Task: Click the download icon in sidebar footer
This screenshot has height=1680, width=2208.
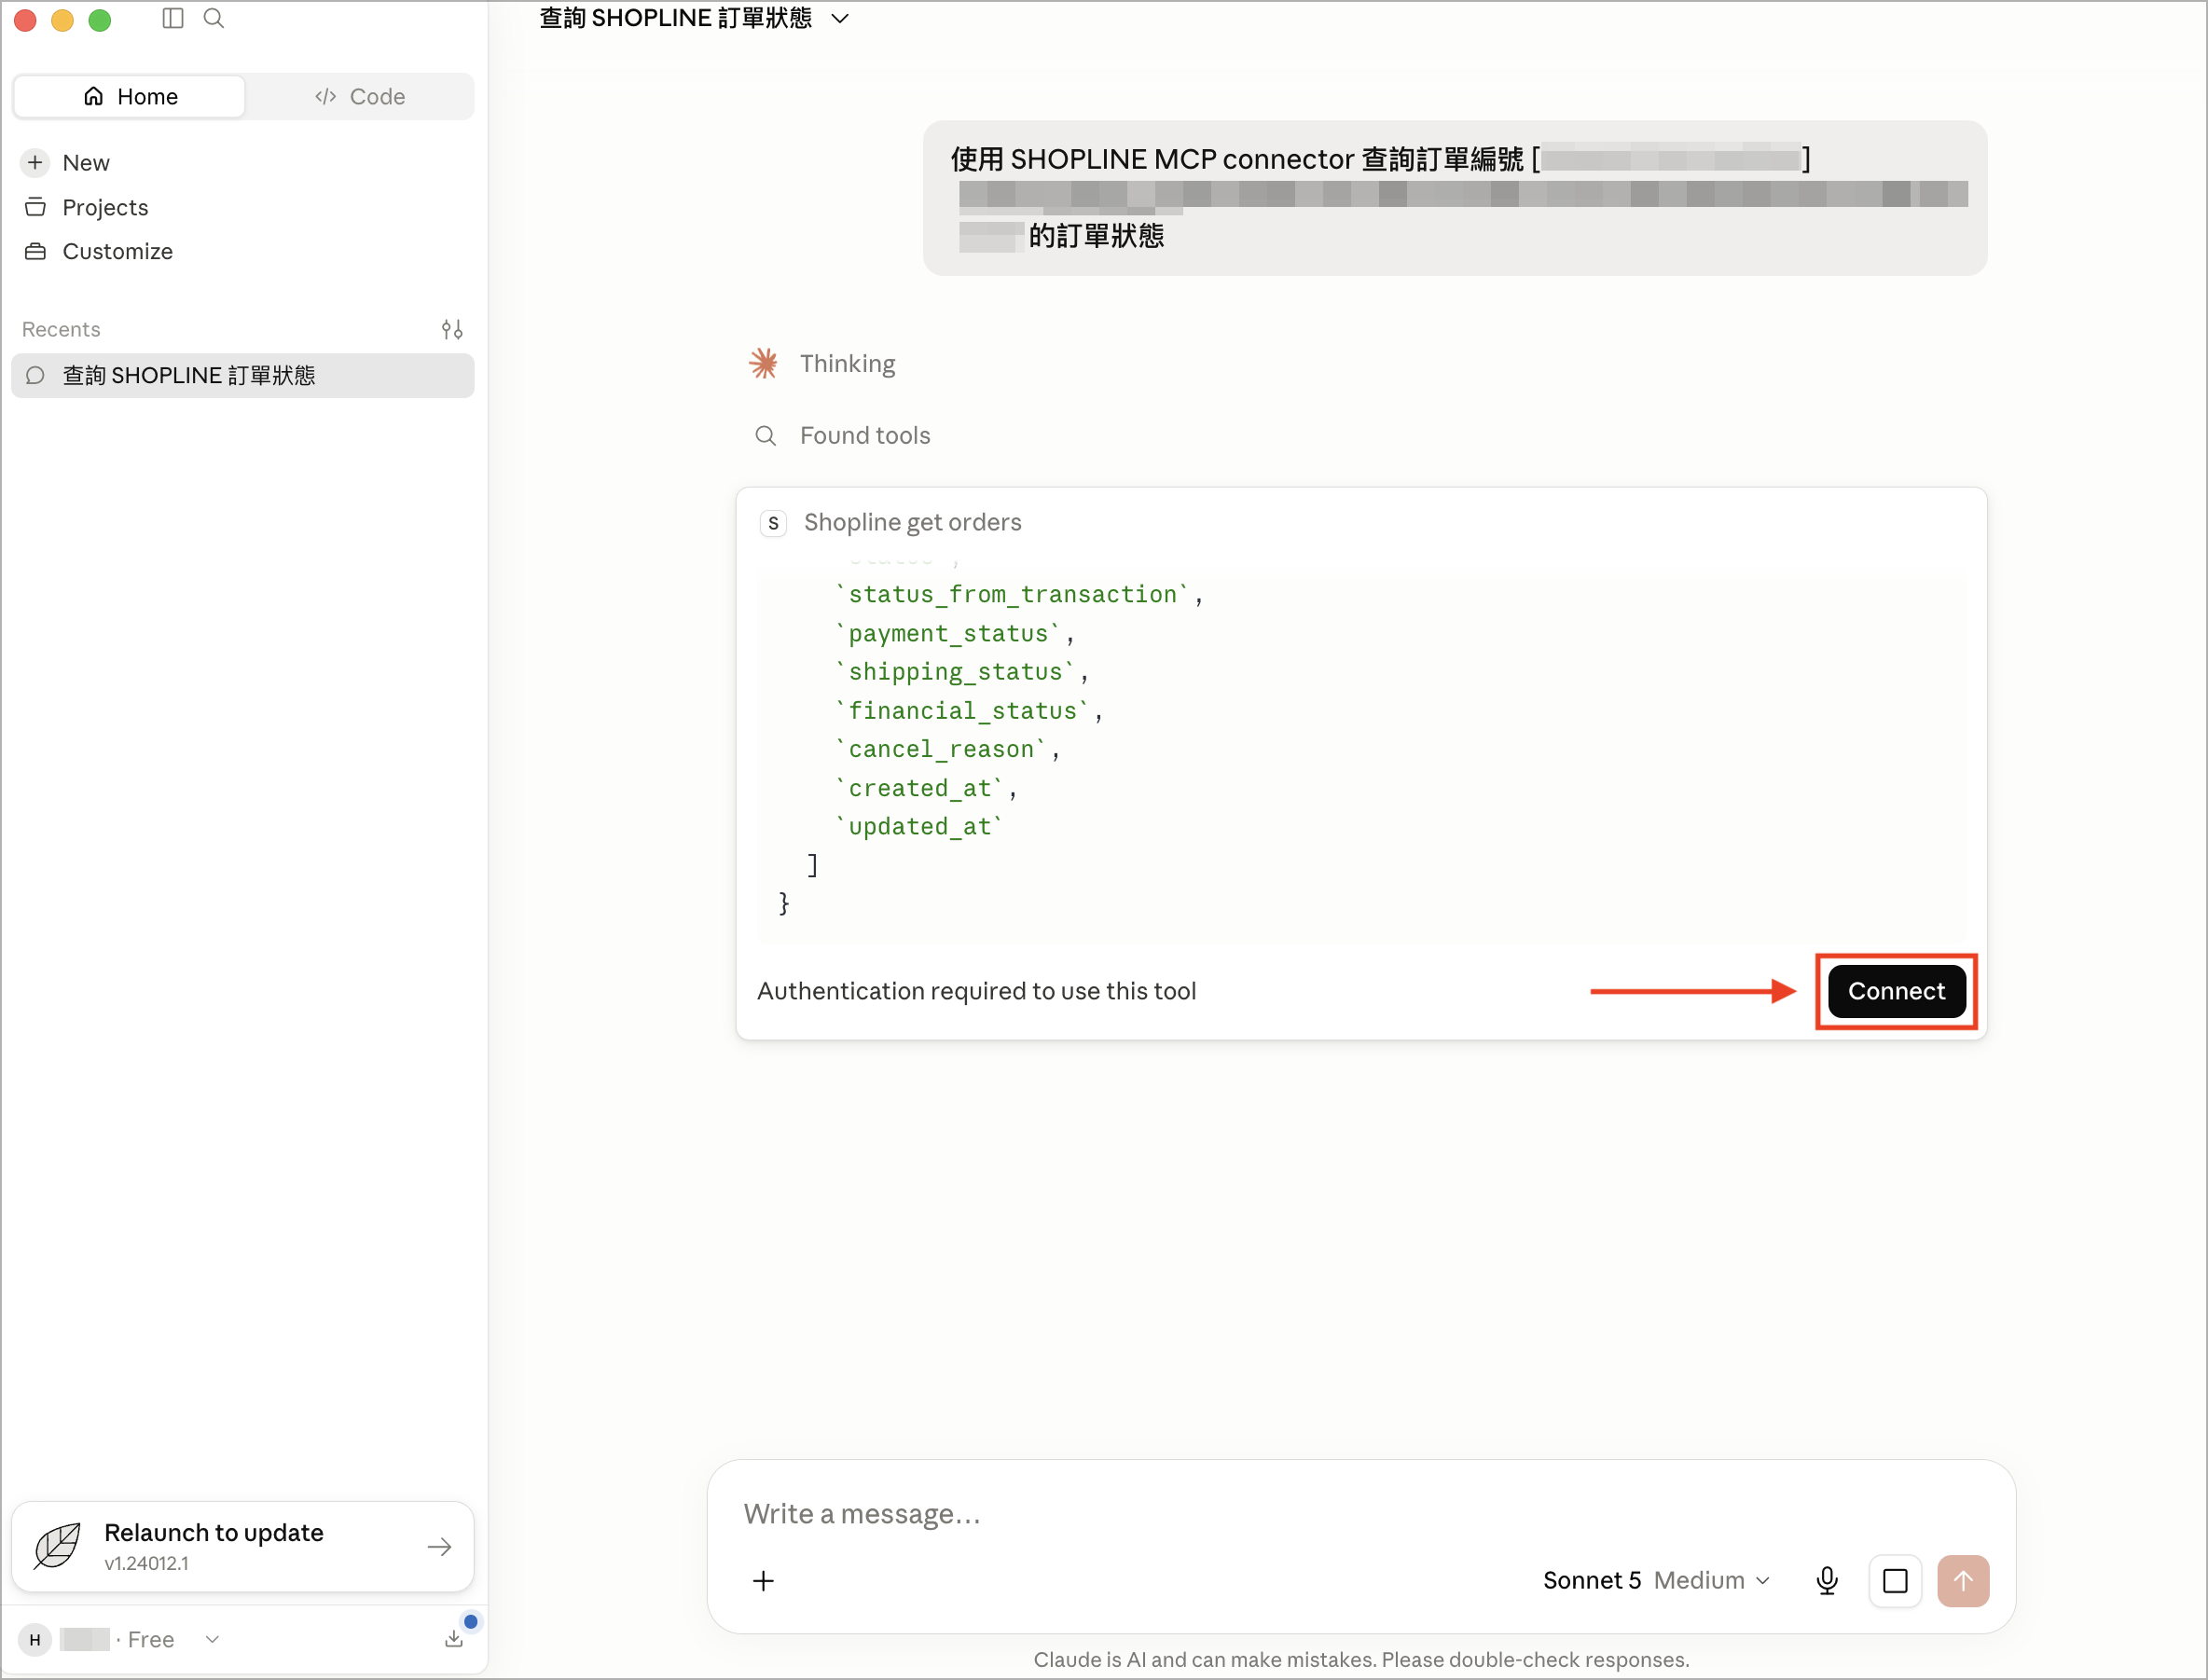Action: [454, 1638]
